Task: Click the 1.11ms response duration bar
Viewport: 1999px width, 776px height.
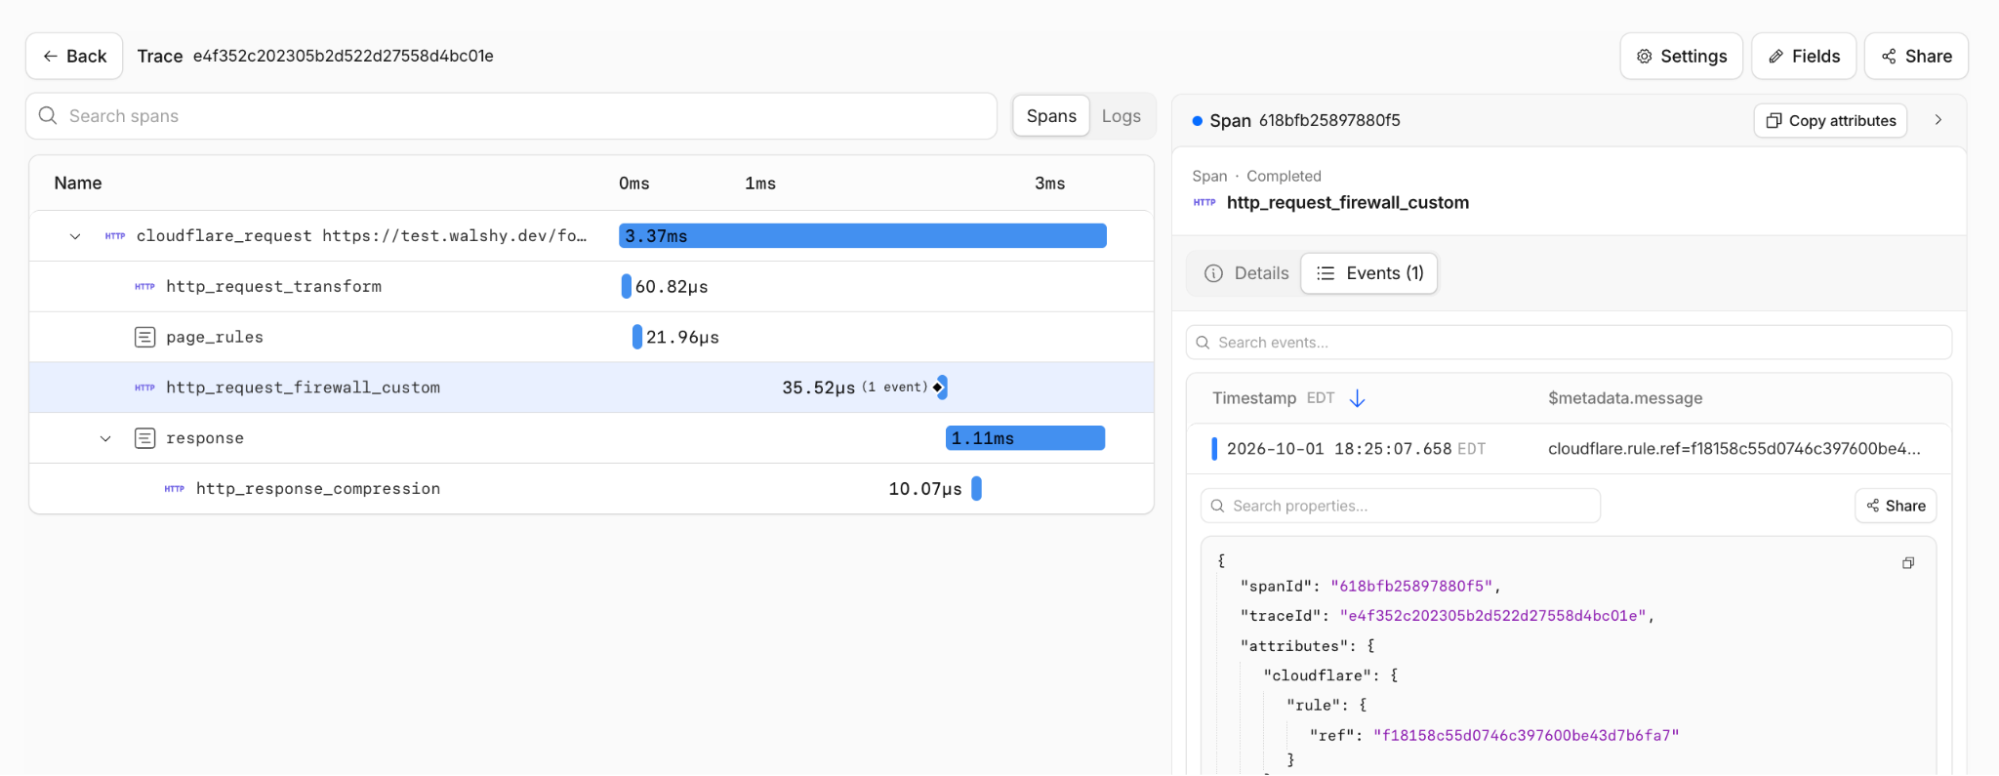Action: tap(1025, 438)
